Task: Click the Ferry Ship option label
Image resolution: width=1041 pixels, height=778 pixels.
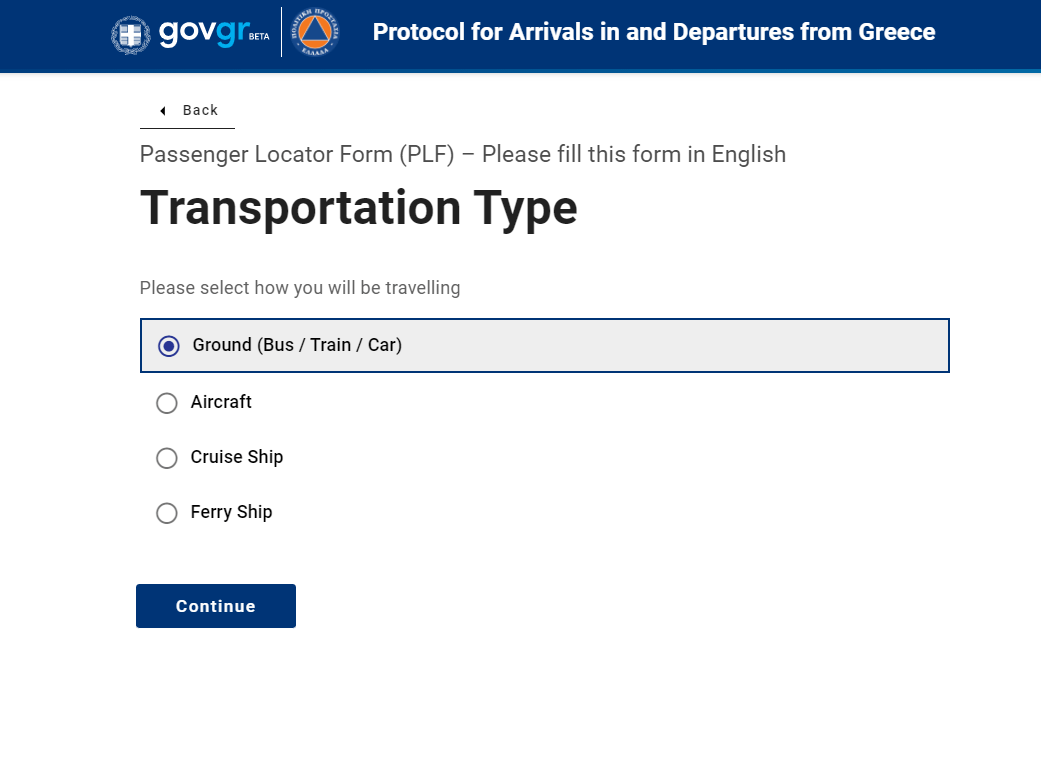Action: pos(232,512)
